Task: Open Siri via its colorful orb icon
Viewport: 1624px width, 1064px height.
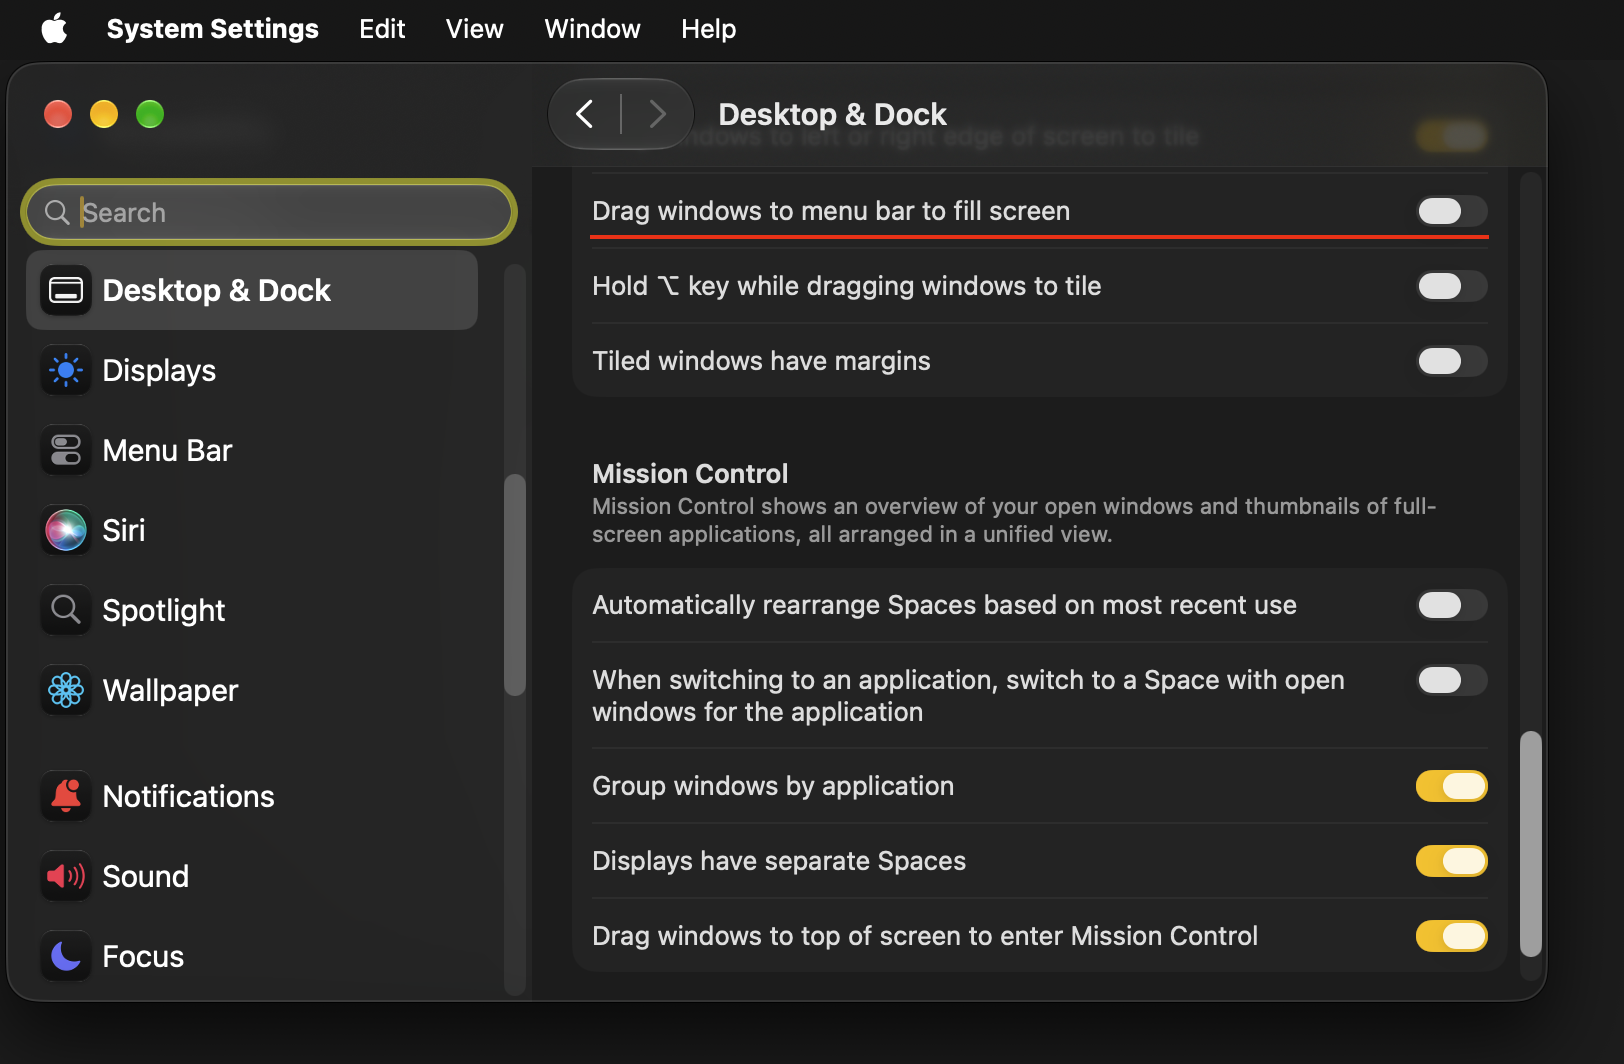Action: (x=66, y=530)
